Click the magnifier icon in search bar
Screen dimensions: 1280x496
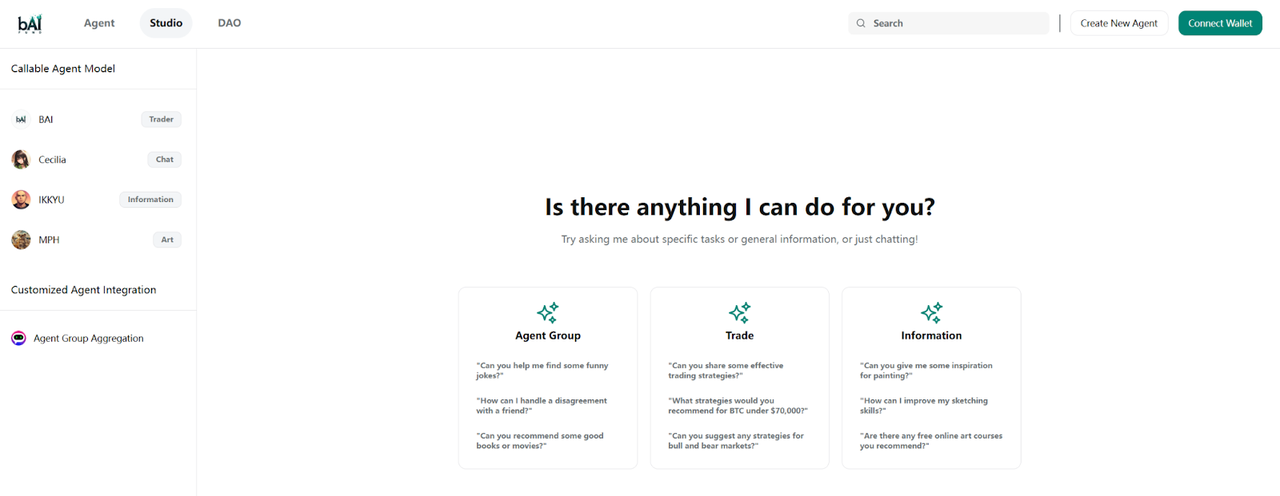click(x=861, y=23)
